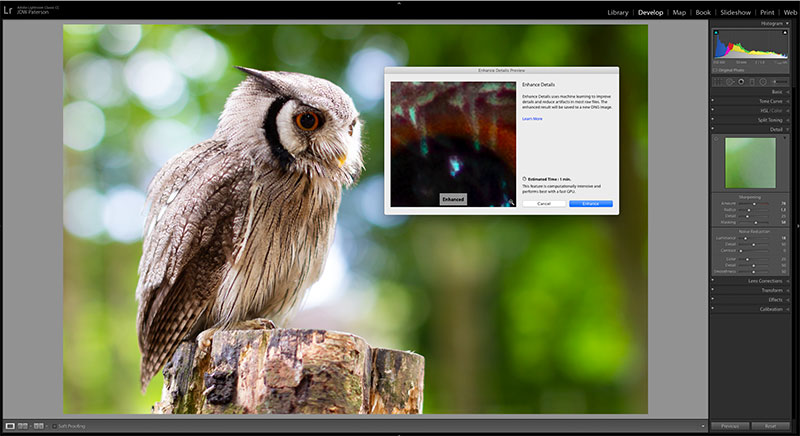Screen dimensions: 800x436
Task: Toggle Detail panel on/off switch
Action: (713, 128)
